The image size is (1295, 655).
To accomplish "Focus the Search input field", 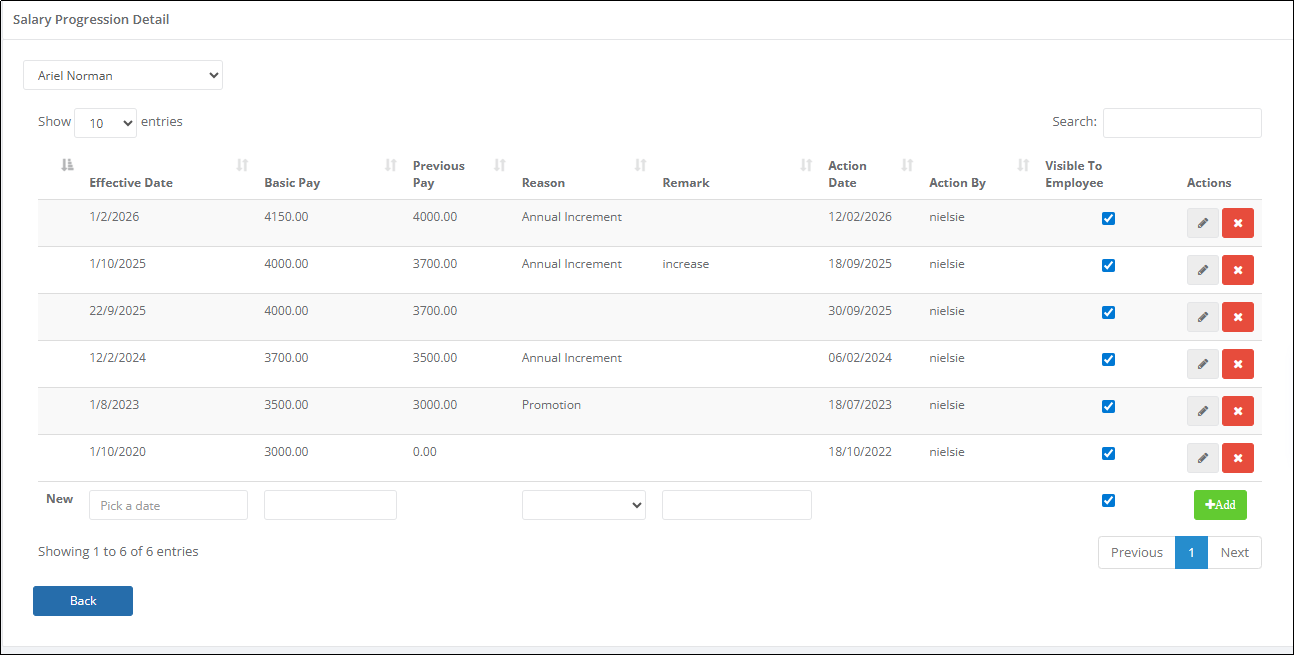I will (x=1182, y=122).
